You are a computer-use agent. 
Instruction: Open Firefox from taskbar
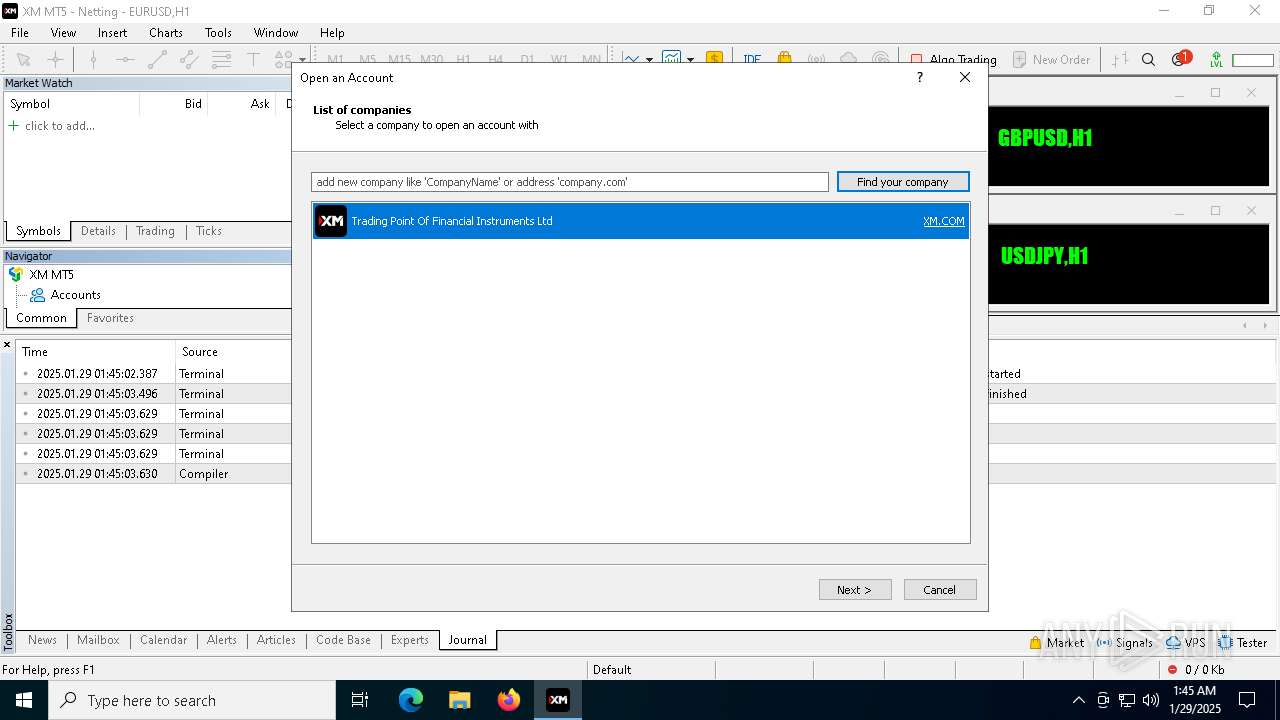click(x=509, y=700)
